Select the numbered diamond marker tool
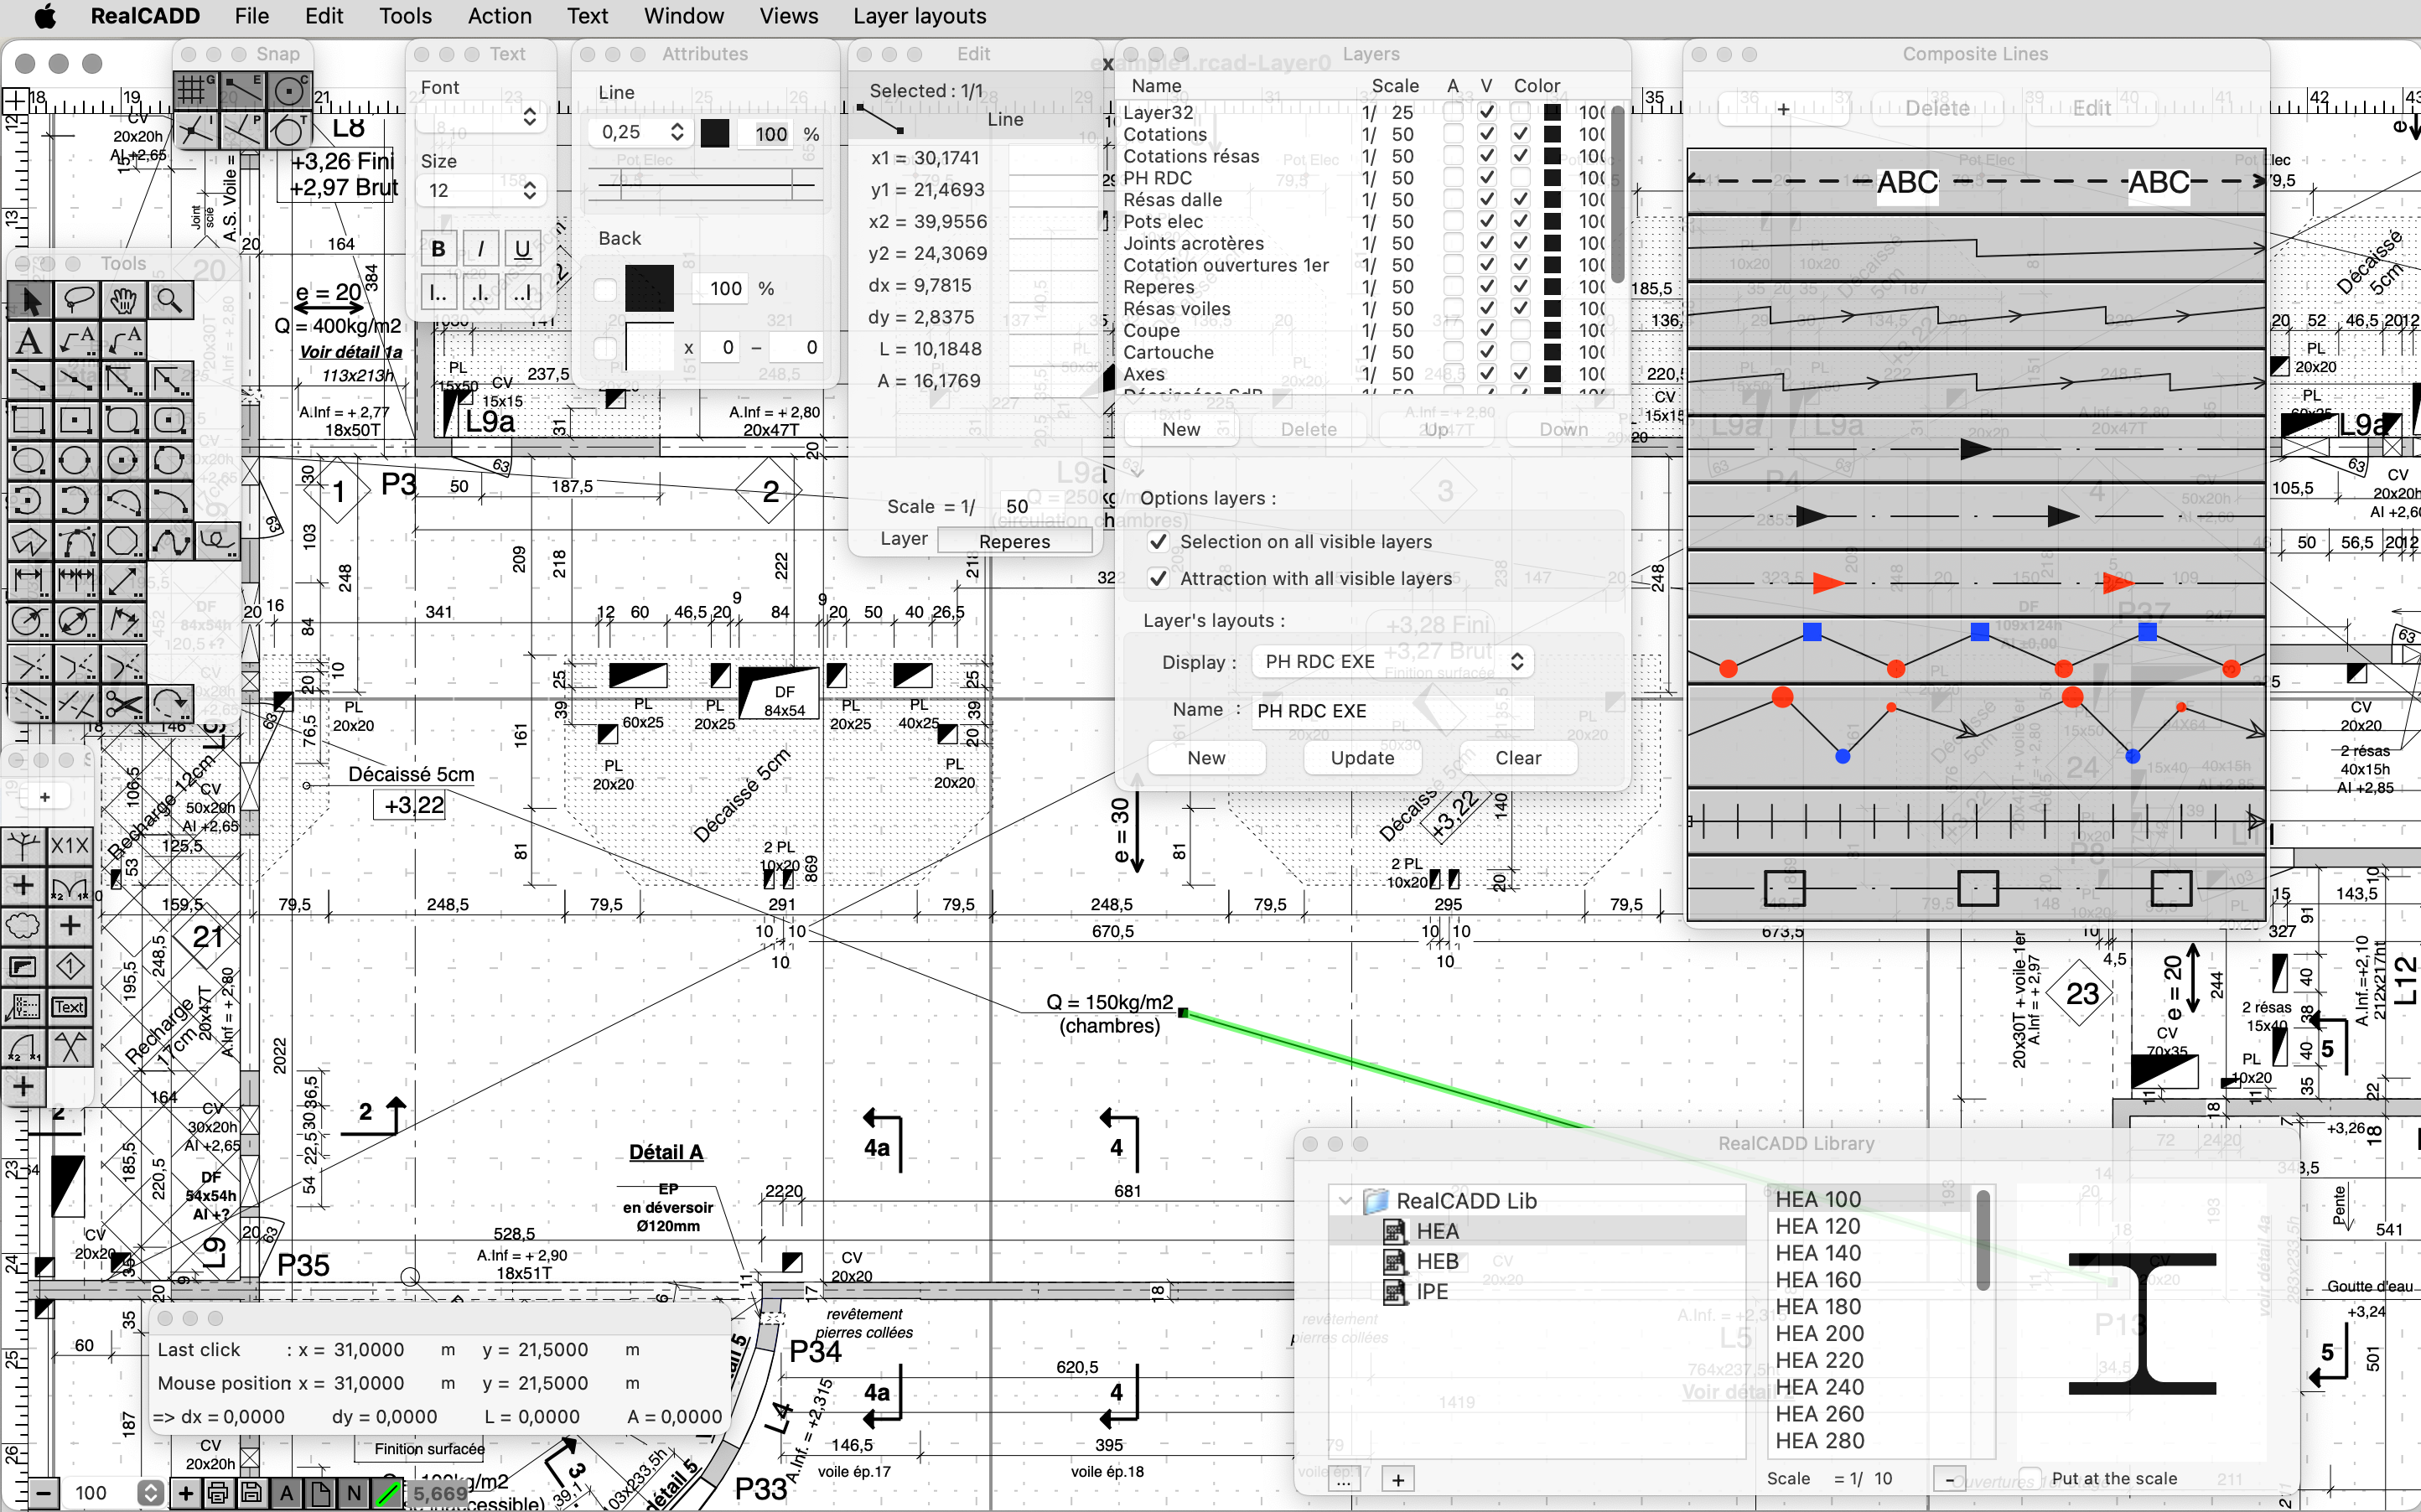This screenshot has width=2421, height=1512. [x=70, y=966]
